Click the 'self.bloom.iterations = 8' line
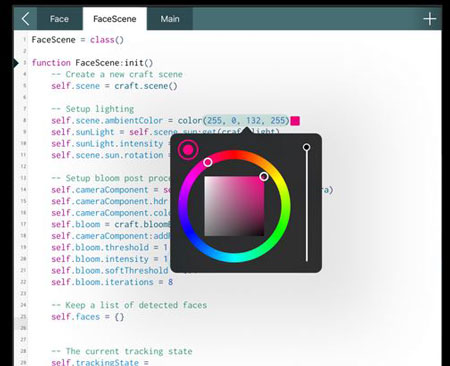 point(112,282)
